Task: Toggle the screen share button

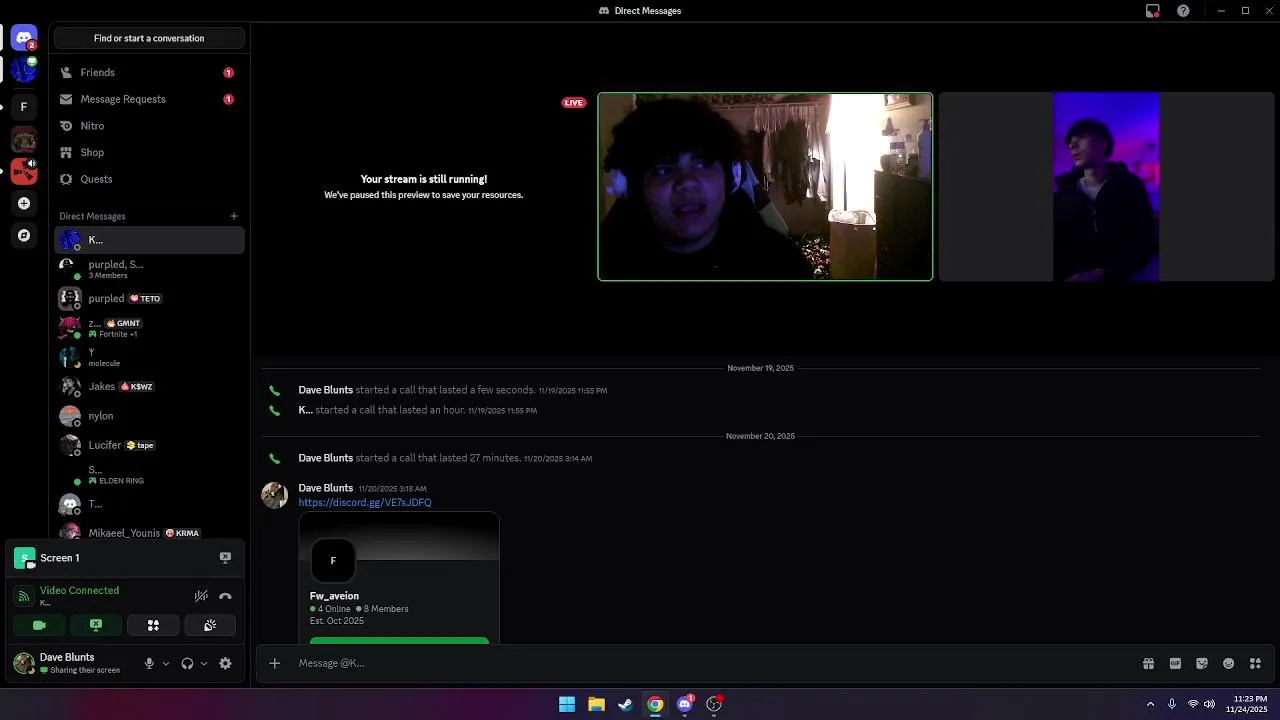Action: tap(96, 625)
